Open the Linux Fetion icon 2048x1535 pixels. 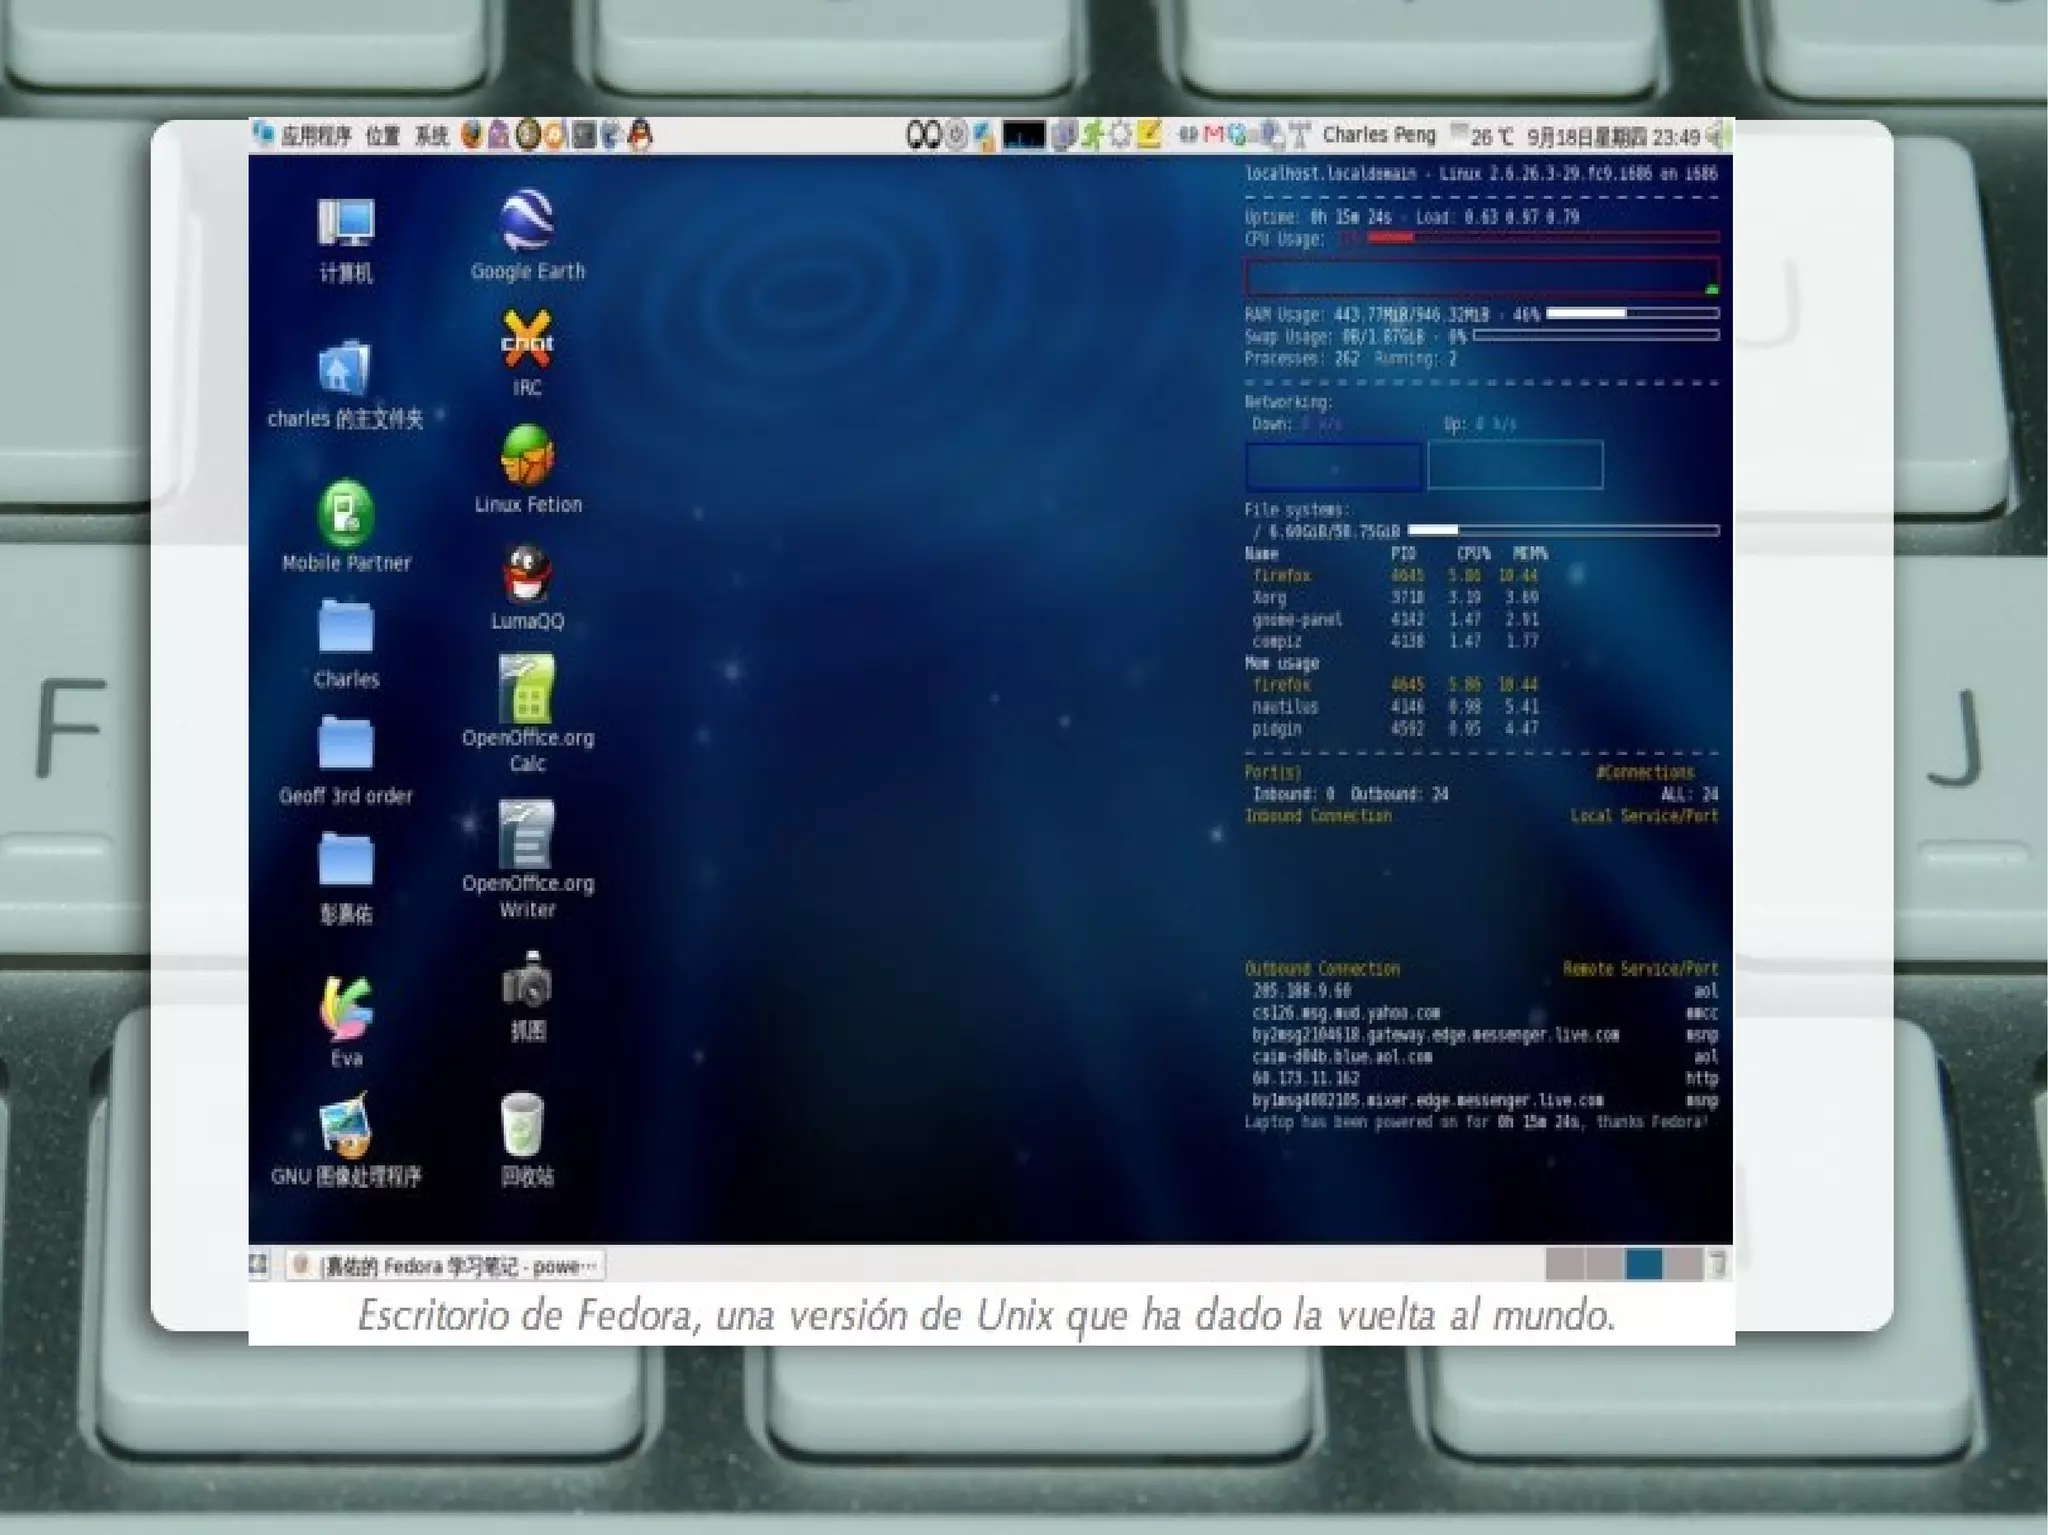527,456
